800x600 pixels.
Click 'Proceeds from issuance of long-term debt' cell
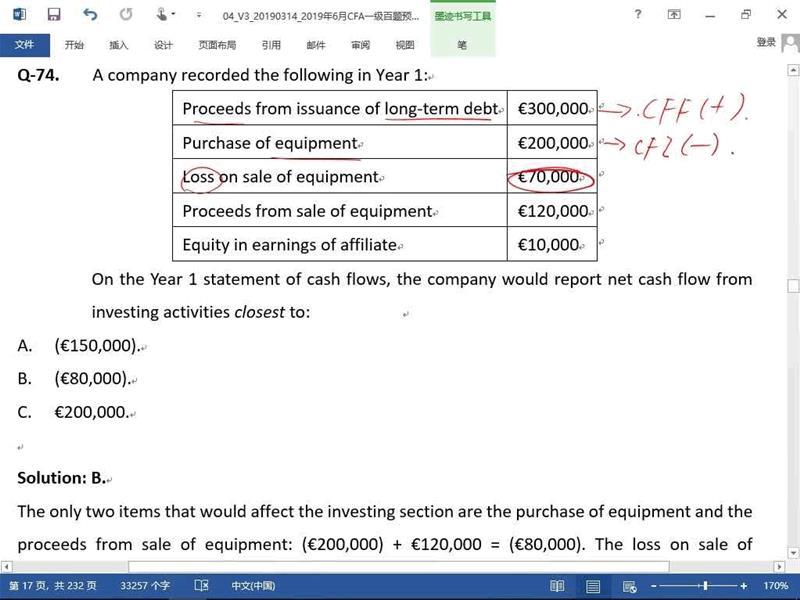pos(340,109)
